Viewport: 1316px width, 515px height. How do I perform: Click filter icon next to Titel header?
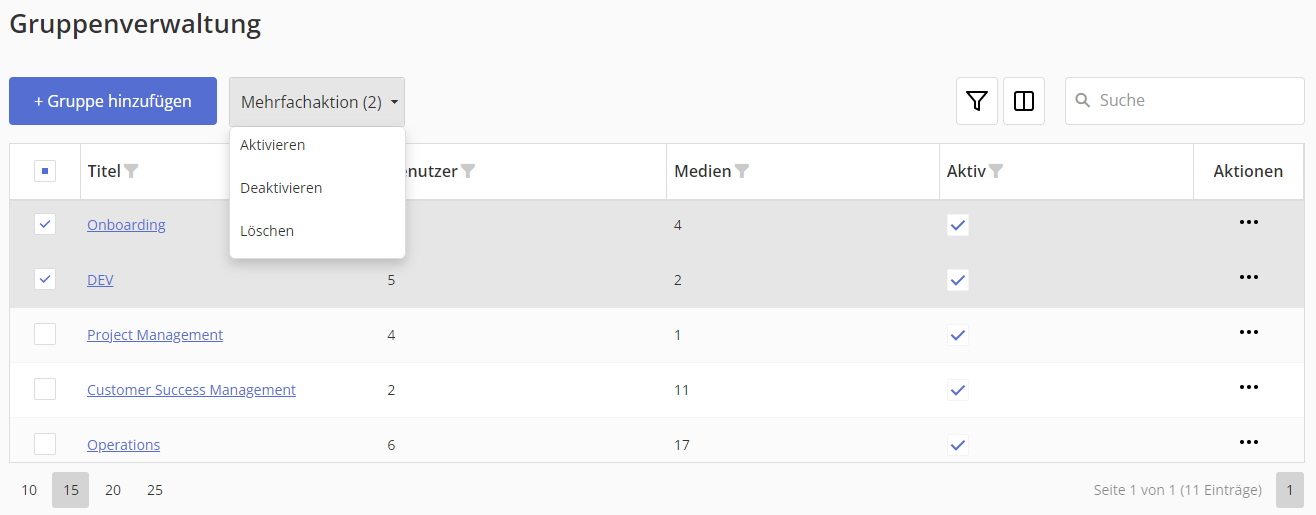pyautogui.click(x=131, y=172)
